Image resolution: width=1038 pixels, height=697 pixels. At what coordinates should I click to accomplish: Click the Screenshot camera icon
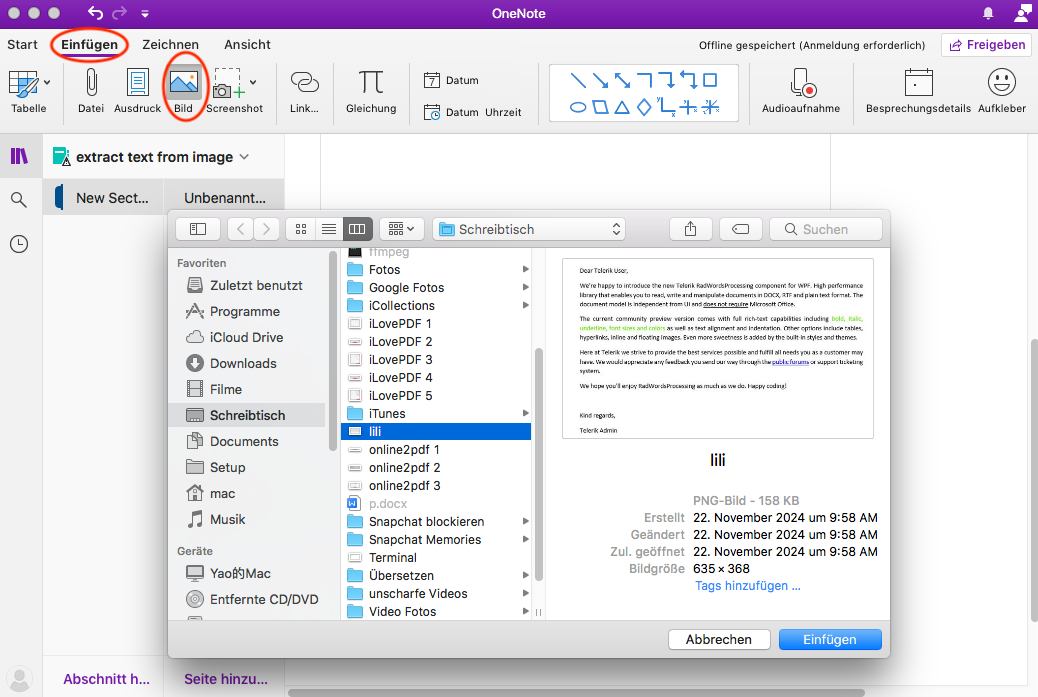(228, 83)
